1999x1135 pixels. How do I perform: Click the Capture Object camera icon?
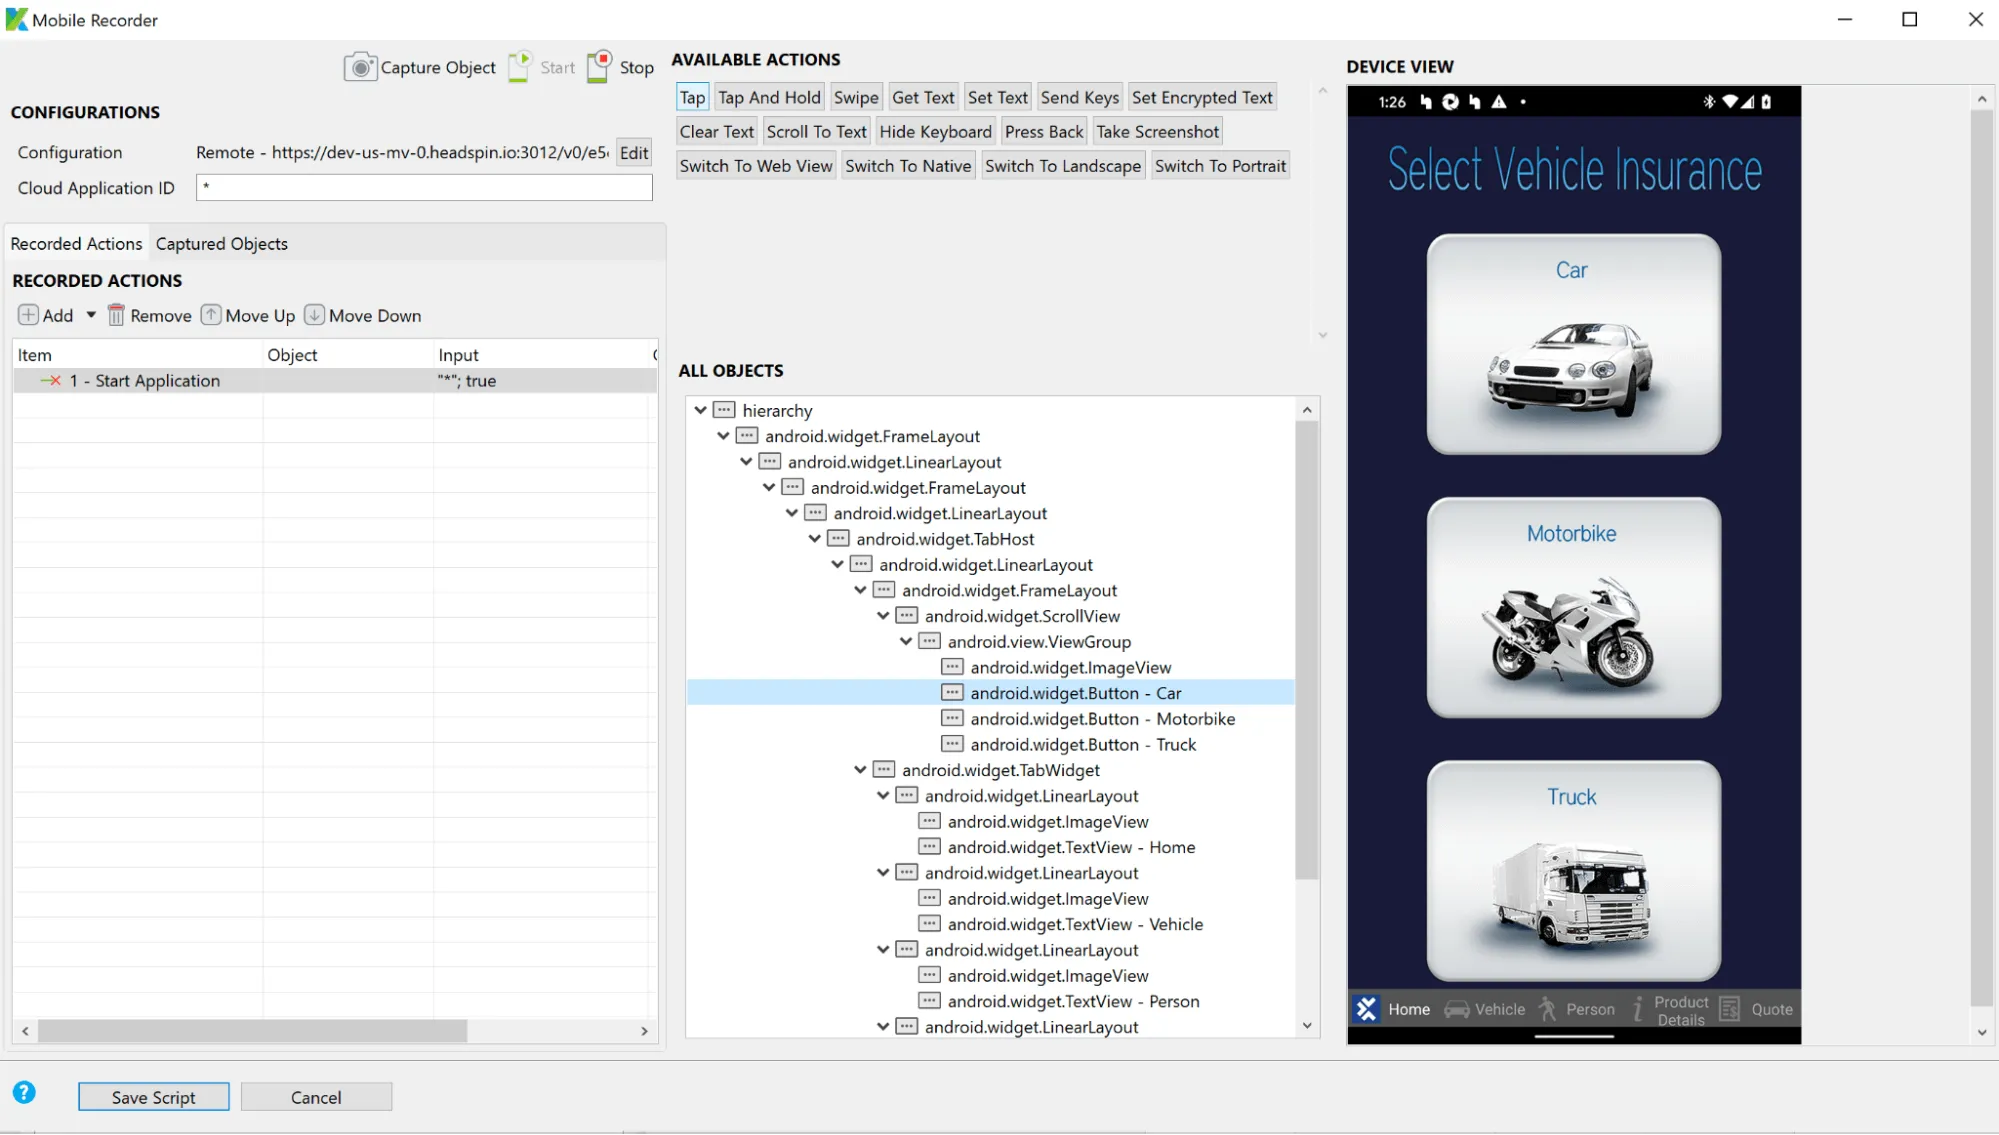[360, 67]
